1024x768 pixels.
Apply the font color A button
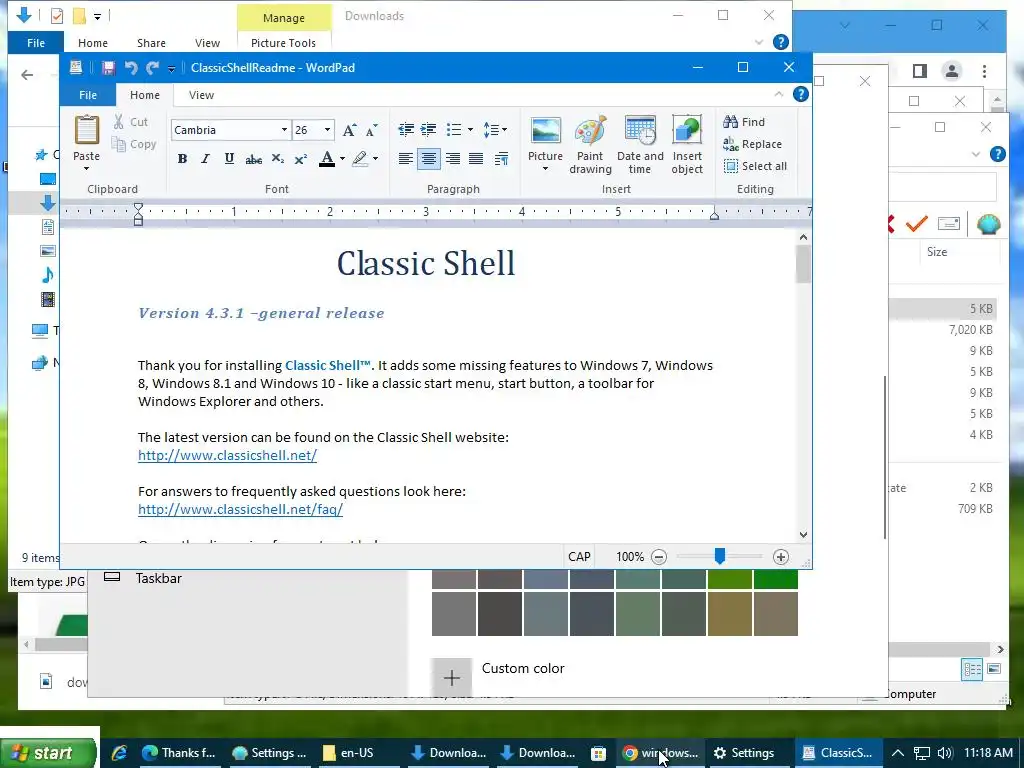[x=327, y=159]
